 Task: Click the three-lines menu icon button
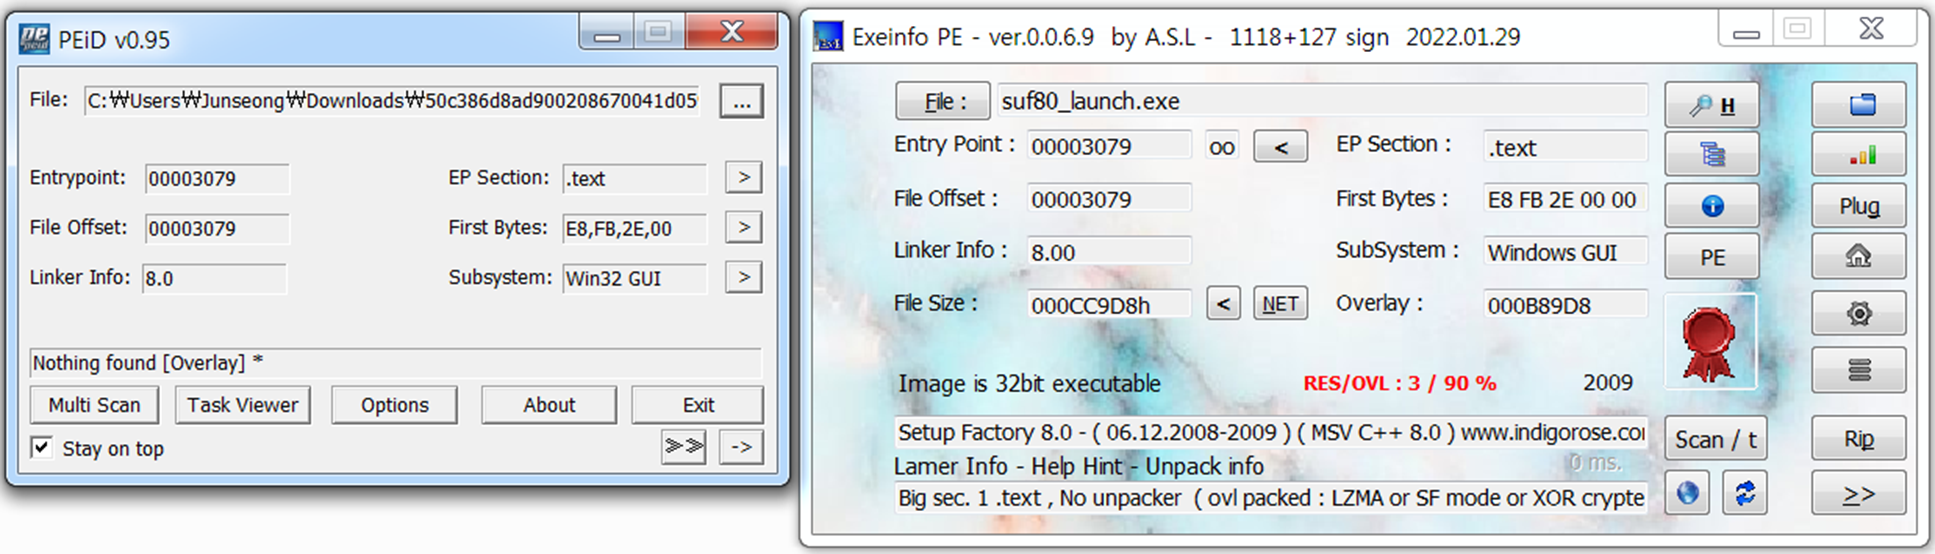pyautogui.click(x=1859, y=371)
